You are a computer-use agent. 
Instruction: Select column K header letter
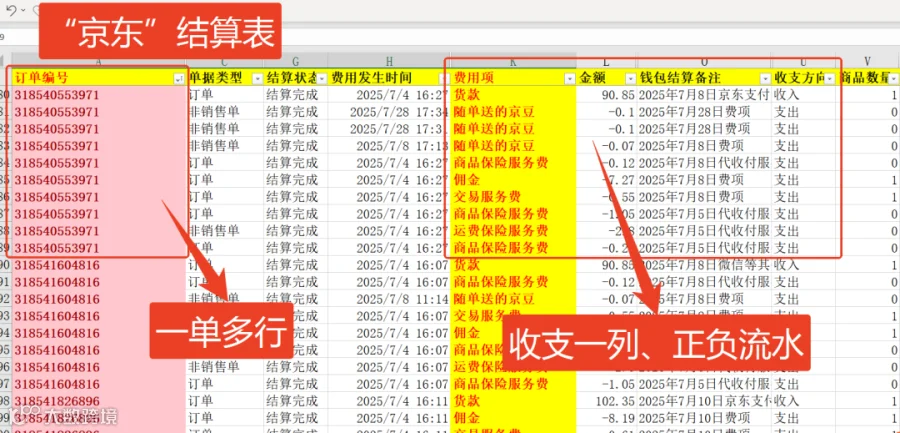click(513, 62)
